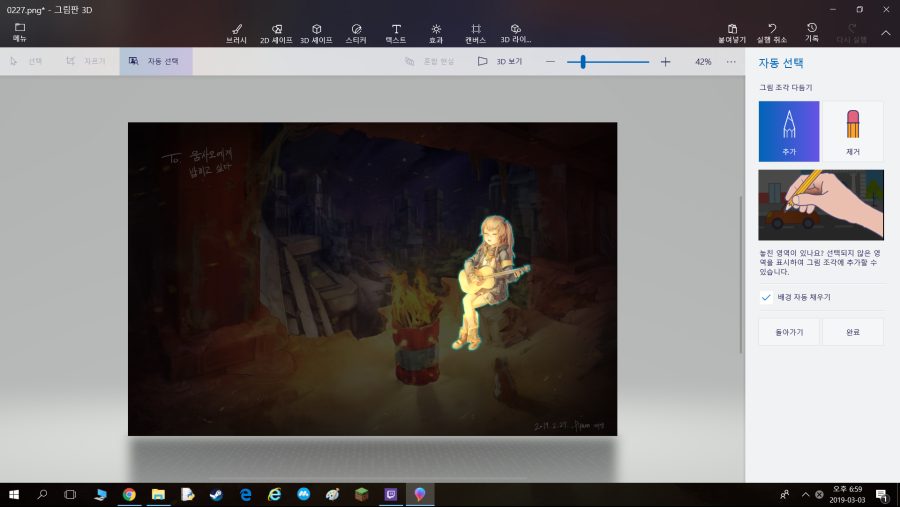Open the 3D 셰이프 shapes tool
This screenshot has width=900, height=507.
click(316, 34)
